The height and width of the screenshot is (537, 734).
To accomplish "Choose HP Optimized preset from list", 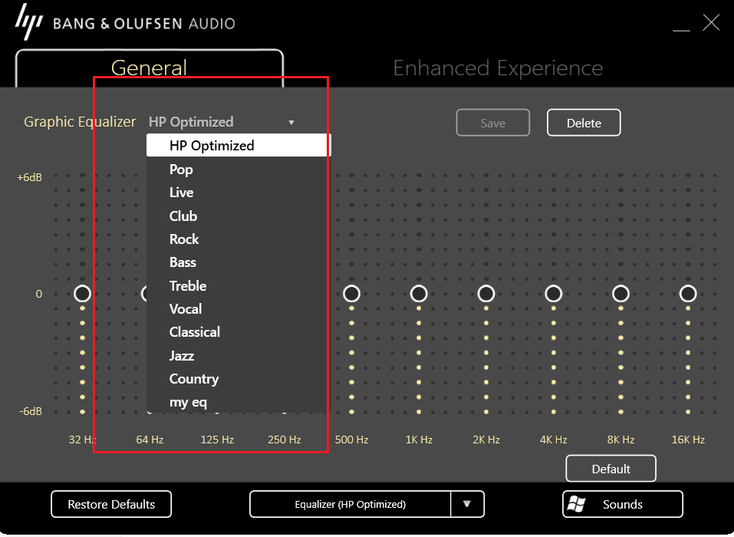I will click(238, 146).
